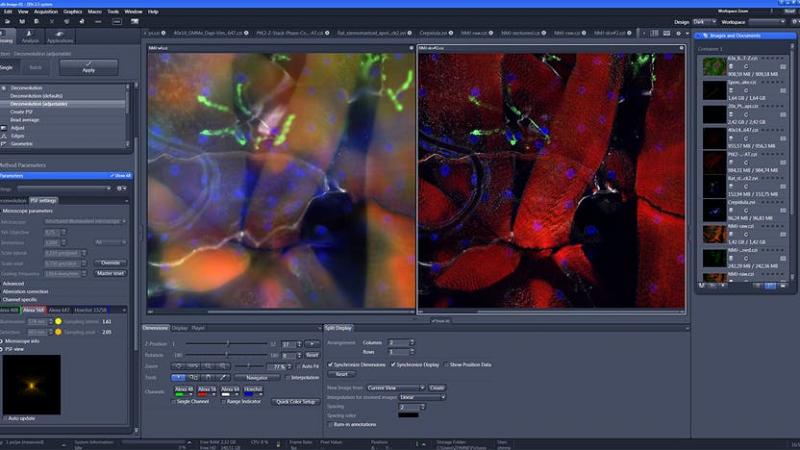Switch to the Display tab
The height and width of the screenshot is (450, 800).
click(x=180, y=328)
